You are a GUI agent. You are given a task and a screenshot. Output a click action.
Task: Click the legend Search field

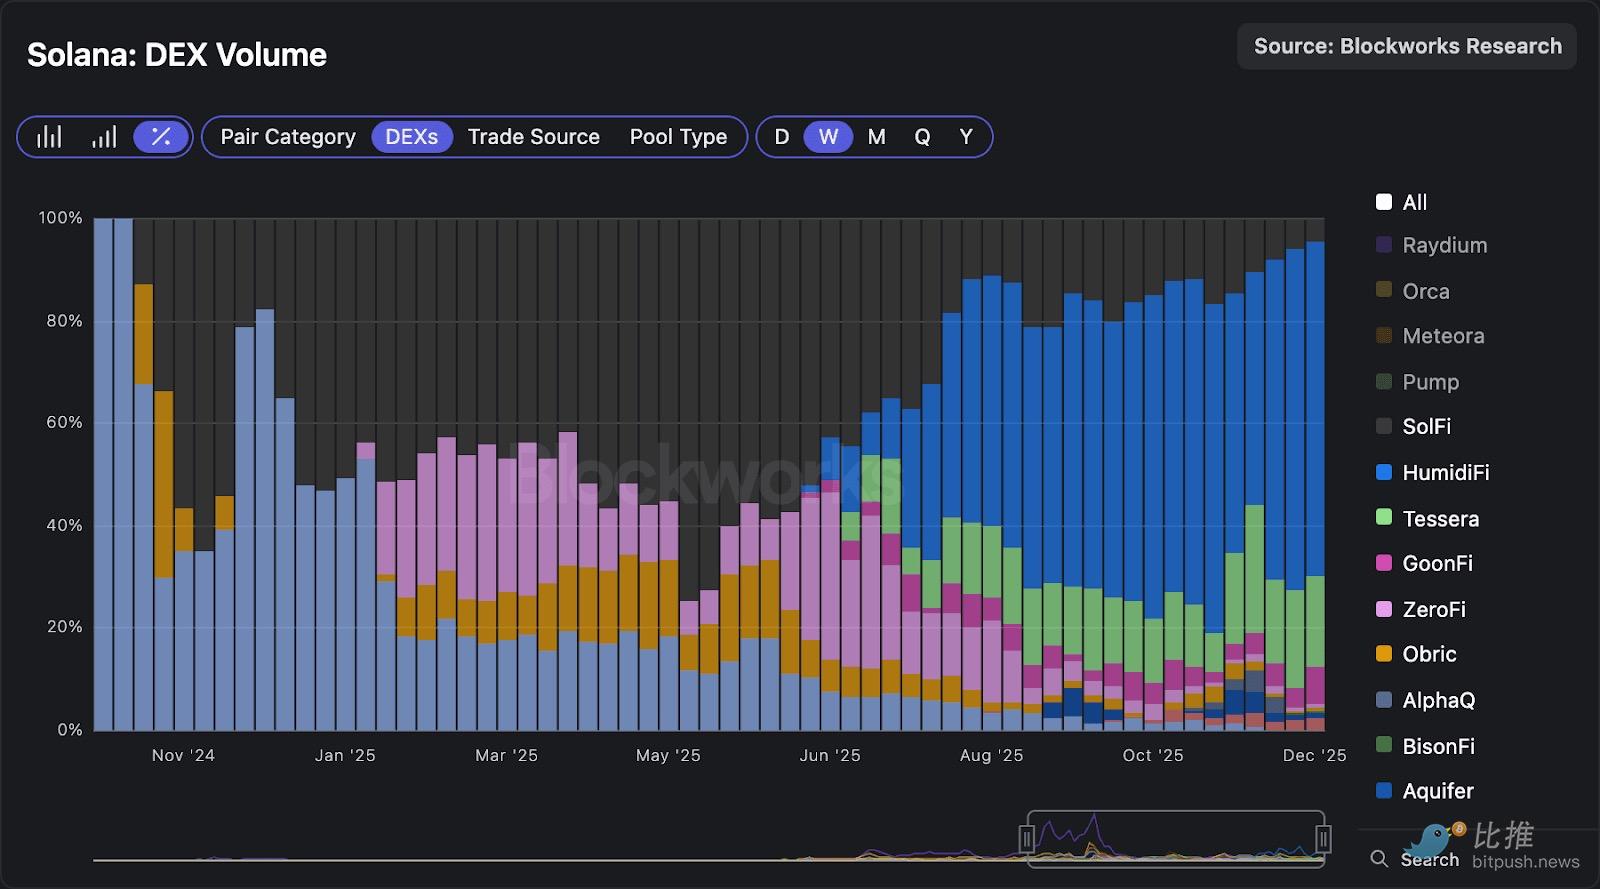tap(1430, 859)
